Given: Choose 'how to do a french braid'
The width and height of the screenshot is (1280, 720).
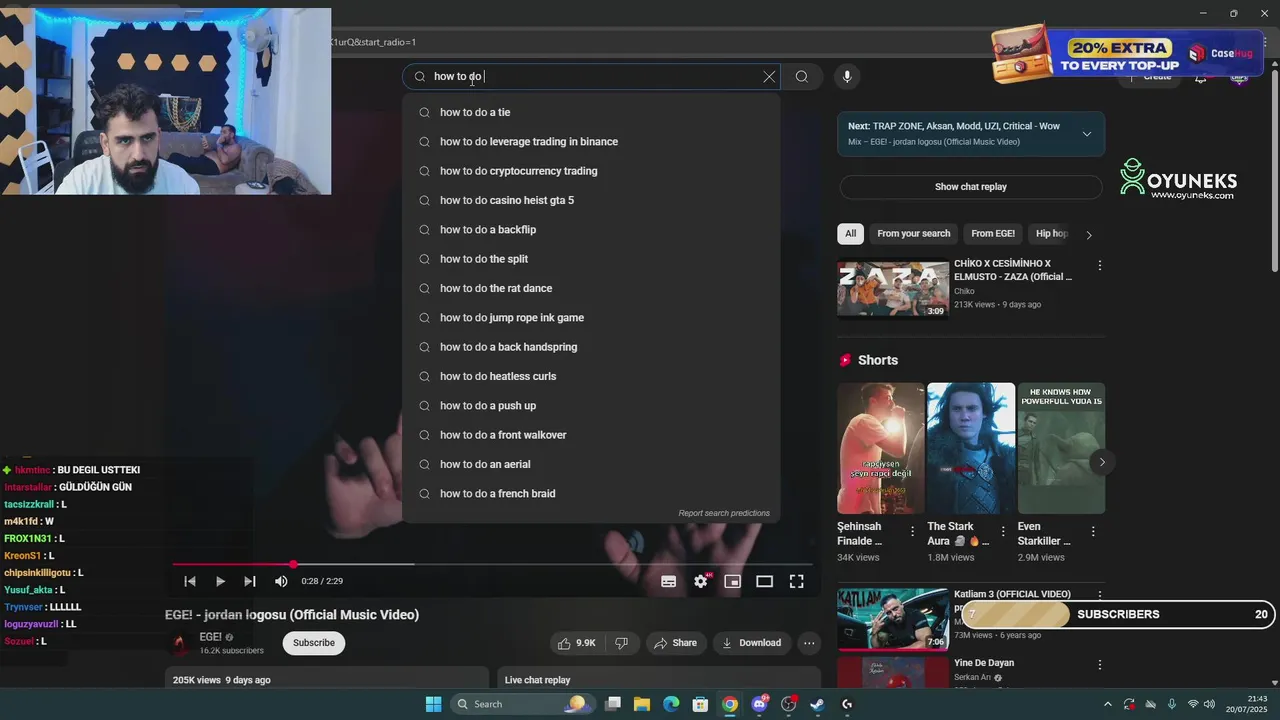Looking at the screenshot, I should (591, 494).
